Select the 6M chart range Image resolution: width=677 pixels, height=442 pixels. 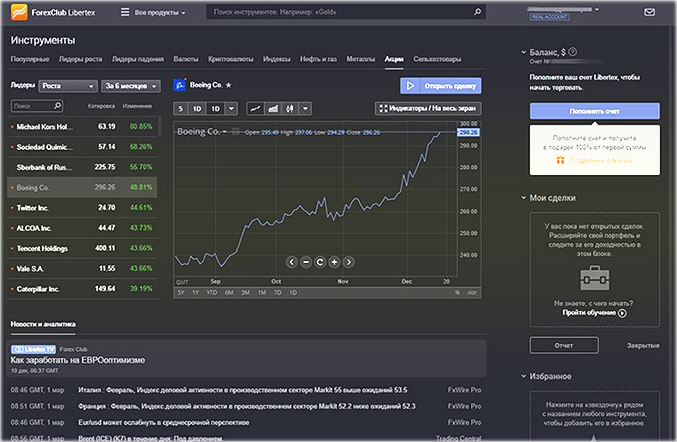229,292
